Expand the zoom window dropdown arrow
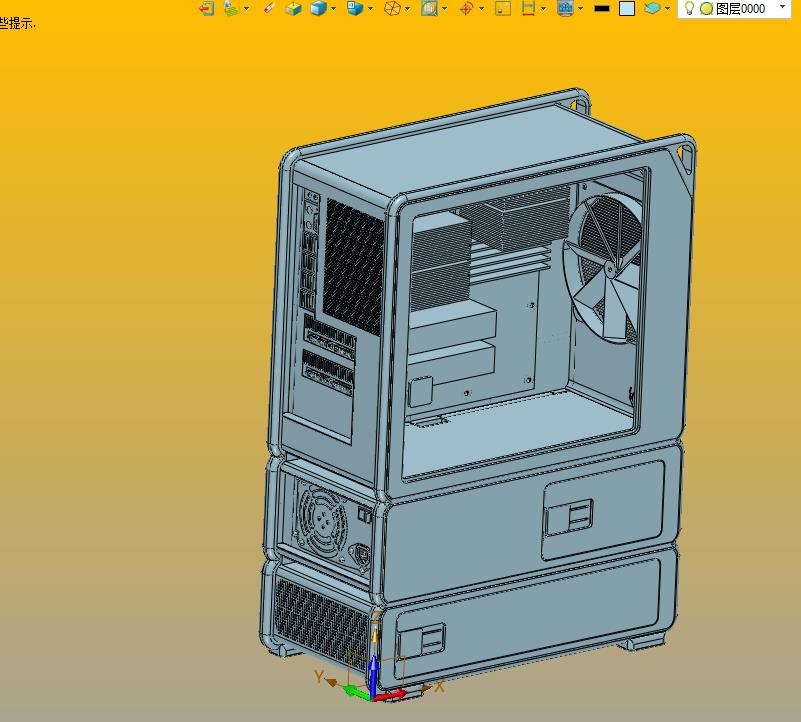801x722 pixels. tap(444, 9)
